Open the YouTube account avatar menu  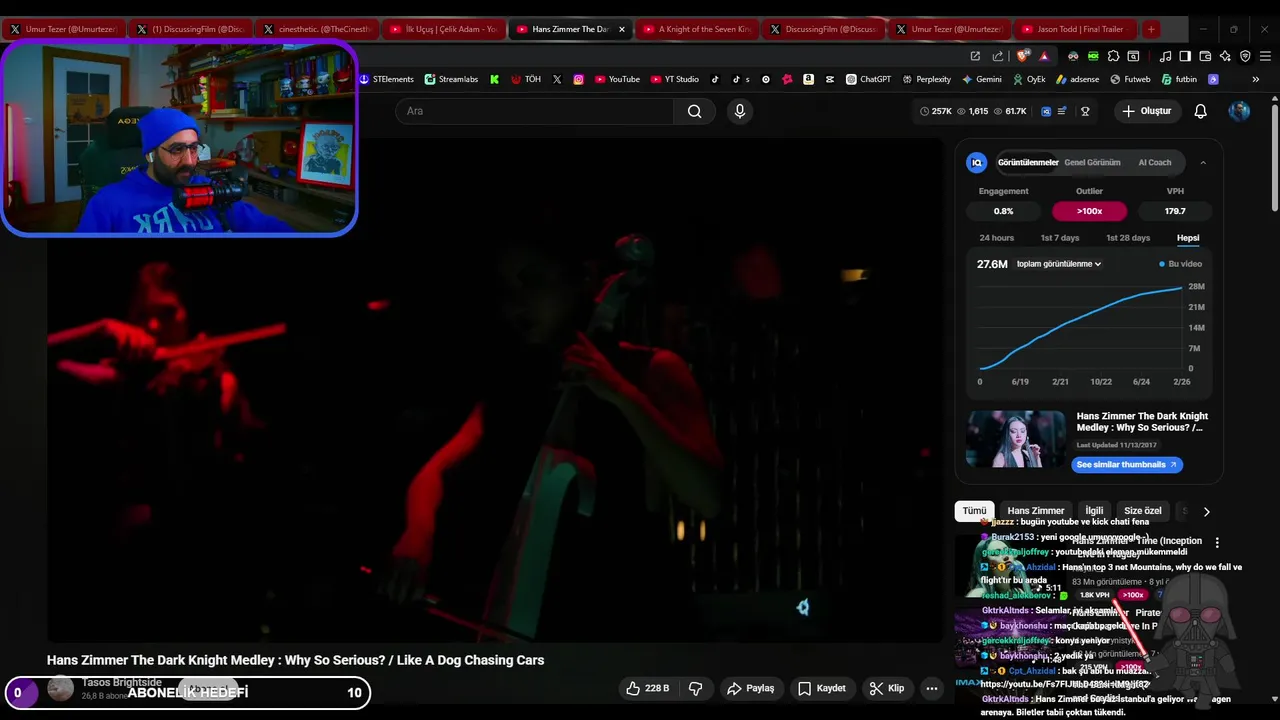1239,111
